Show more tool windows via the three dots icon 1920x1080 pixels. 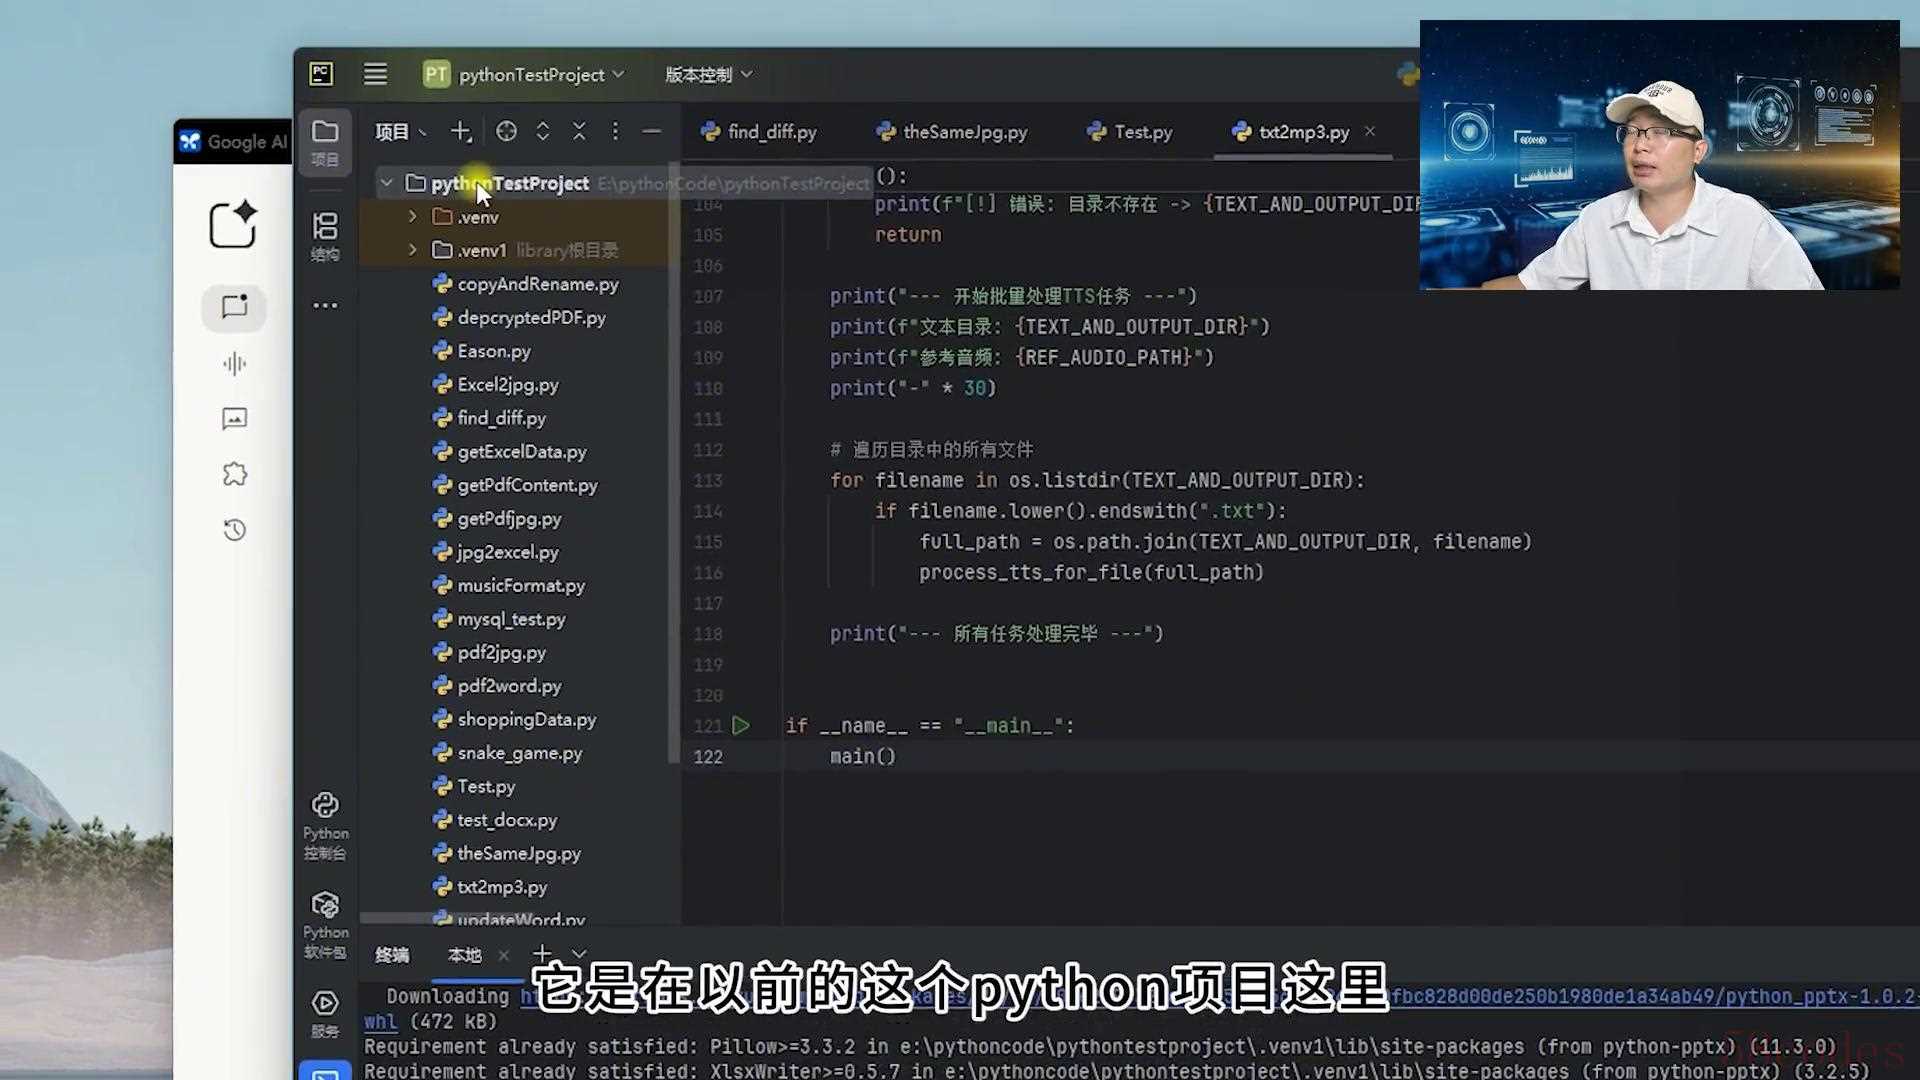pos(325,305)
